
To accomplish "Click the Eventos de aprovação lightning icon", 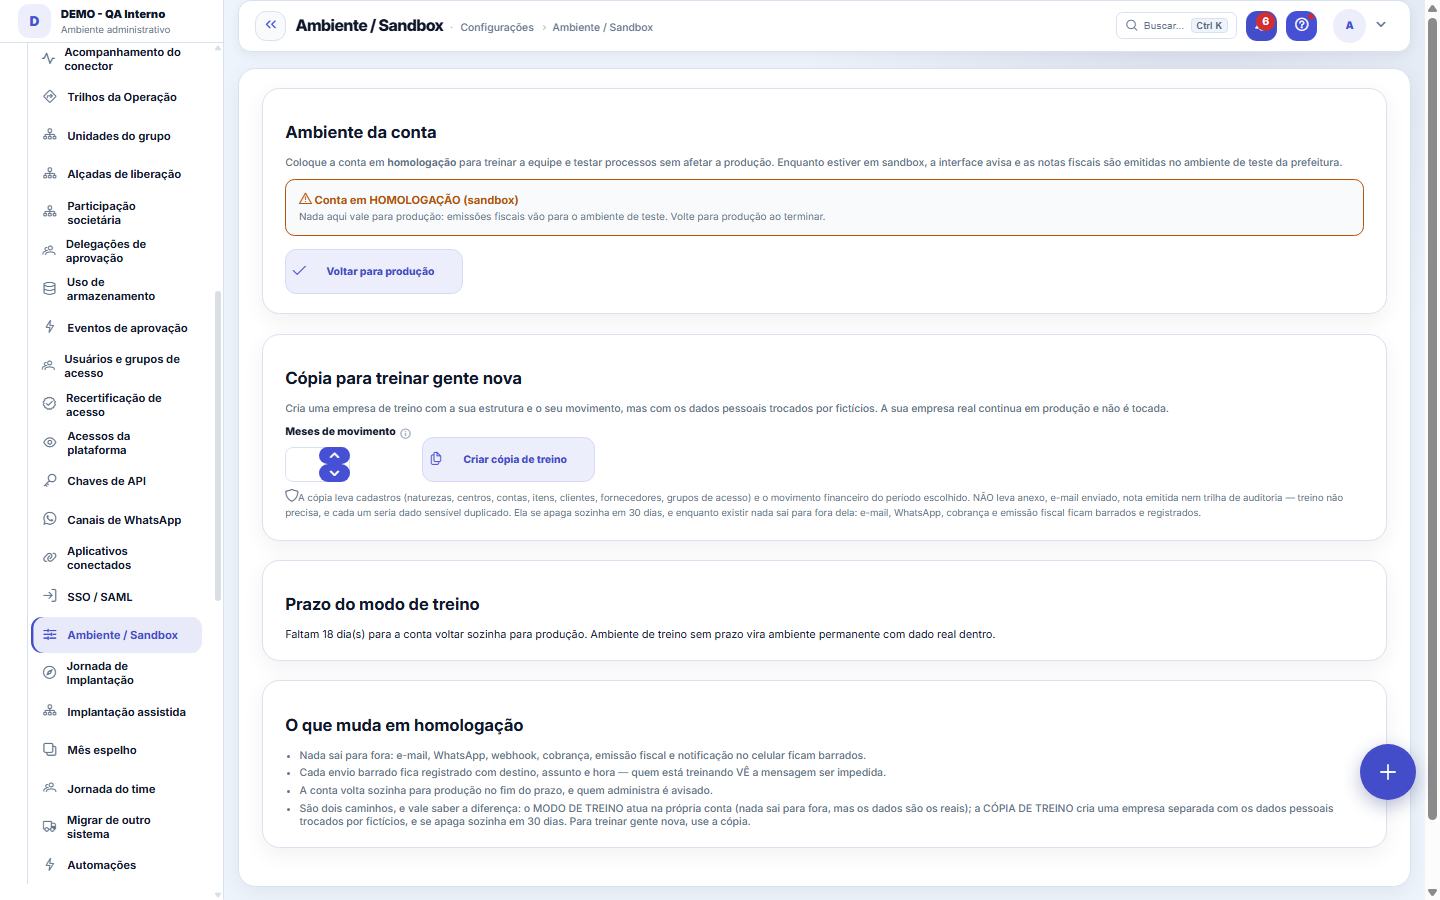I will (50, 327).
